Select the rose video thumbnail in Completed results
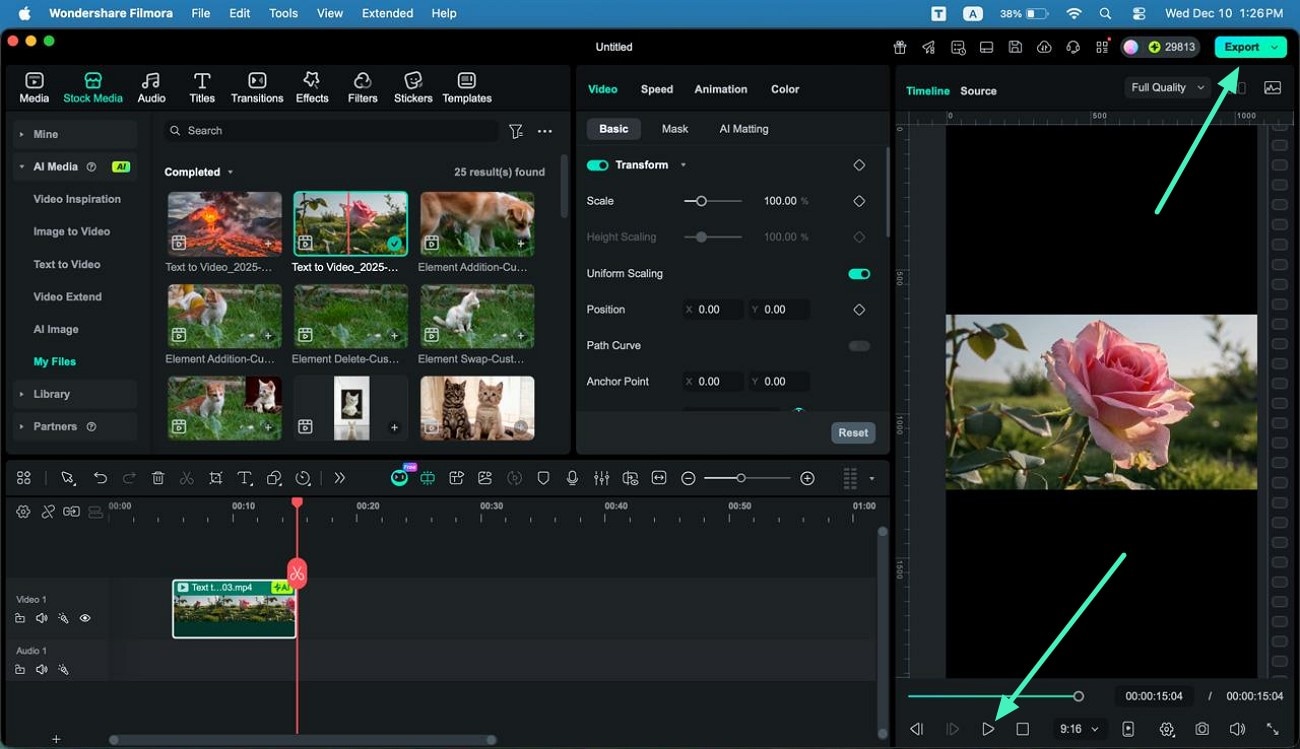 pyautogui.click(x=350, y=222)
